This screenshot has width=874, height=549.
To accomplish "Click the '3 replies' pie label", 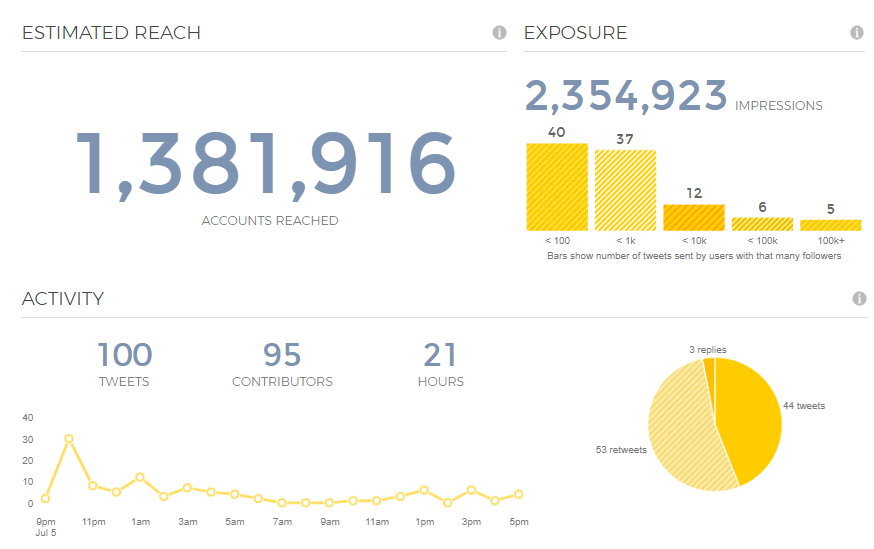I will pos(708,349).
